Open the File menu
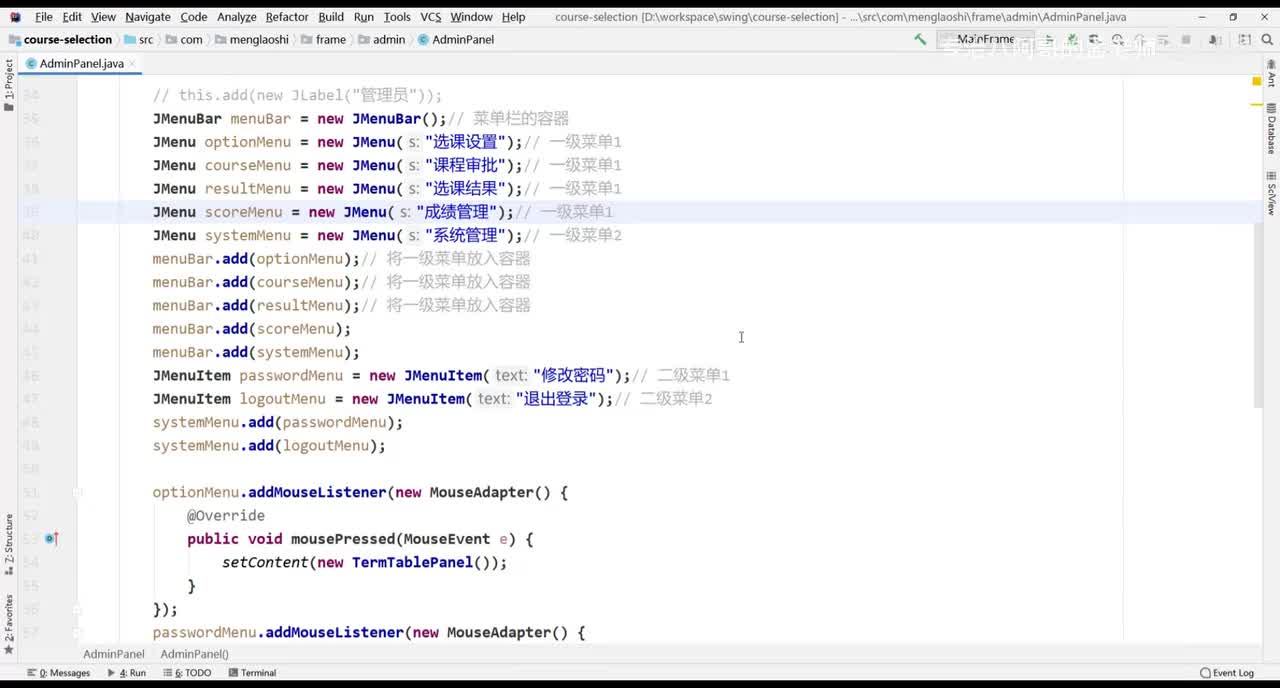1280x688 pixels. tap(44, 17)
